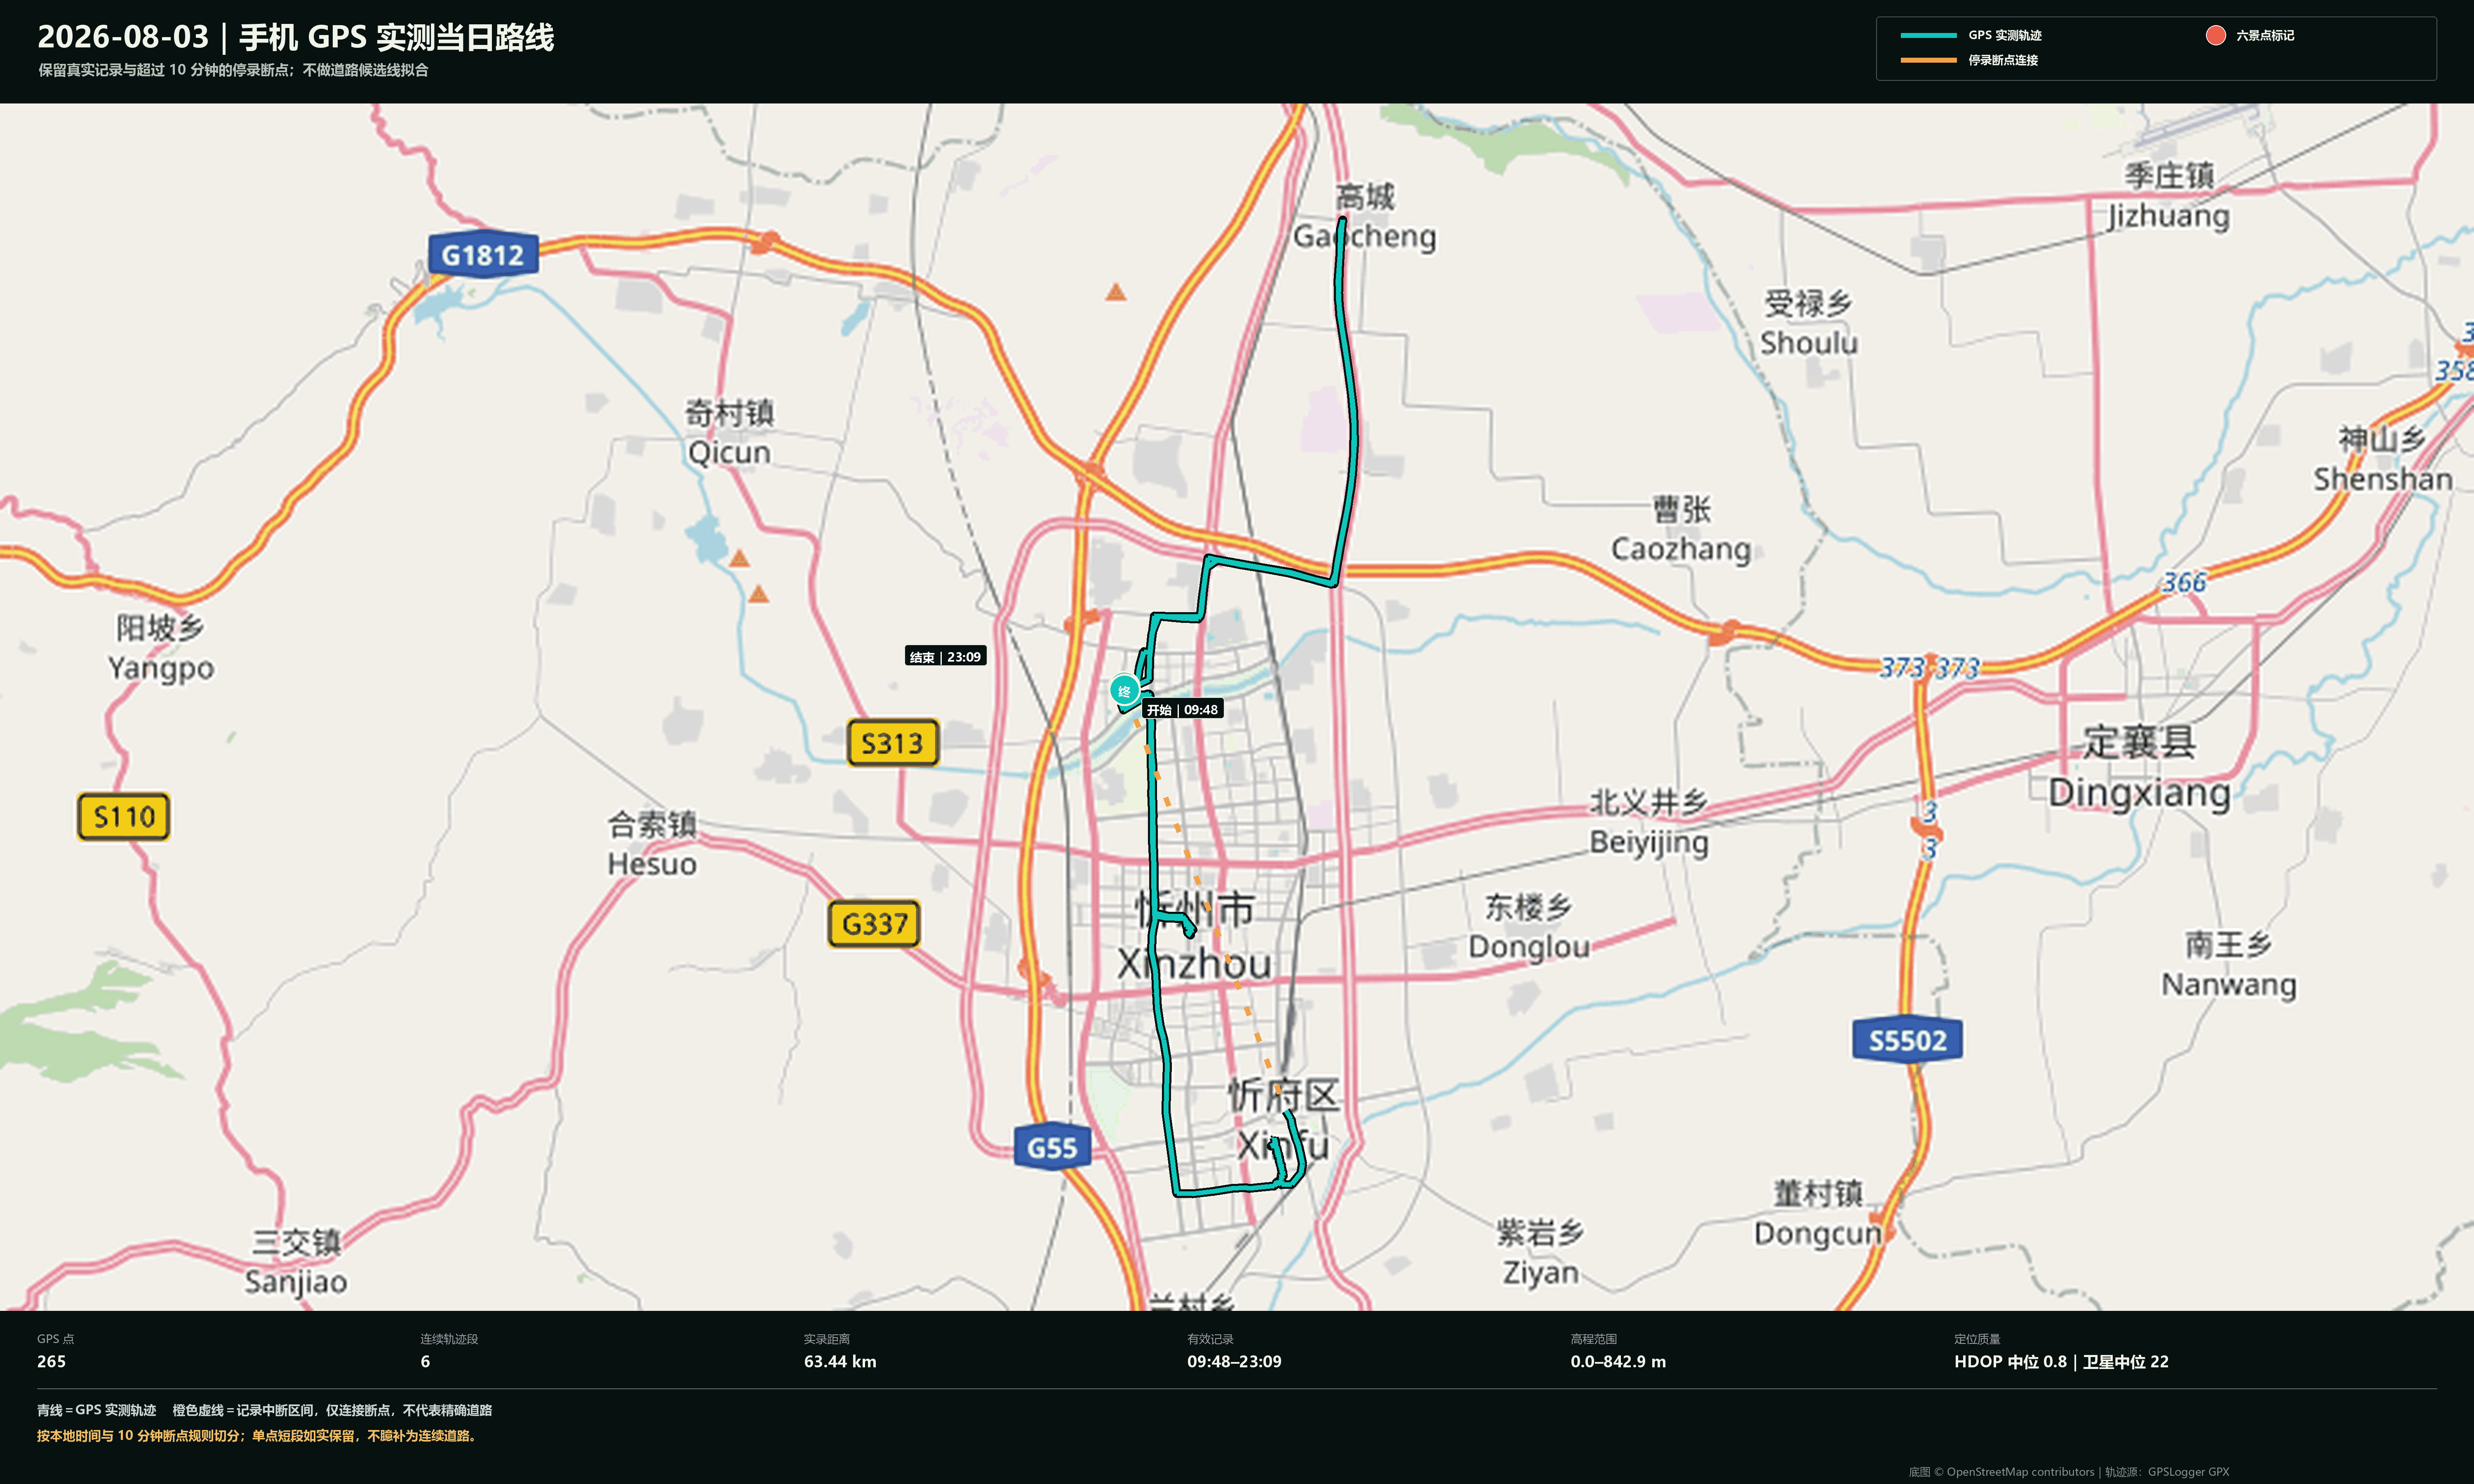Click the 东楼乡 Donglou place label
Screen dimensions: 2474x1484
[1528, 927]
